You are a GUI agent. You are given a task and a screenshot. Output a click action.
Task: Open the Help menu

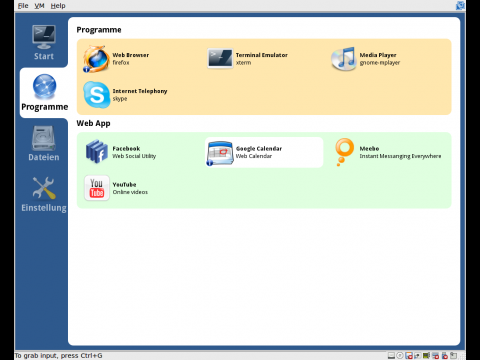pyautogui.click(x=58, y=6)
